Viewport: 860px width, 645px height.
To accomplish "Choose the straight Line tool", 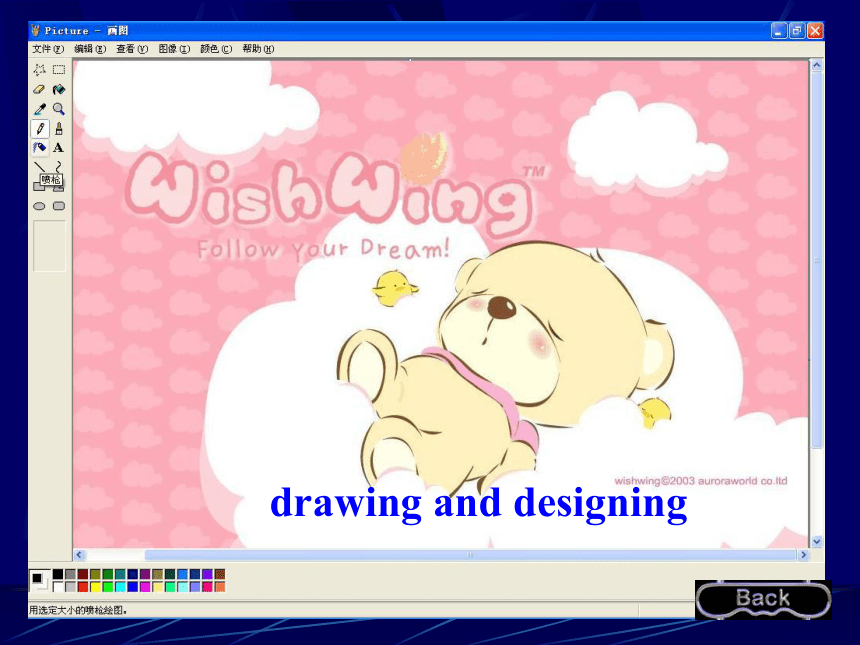I will [x=39, y=166].
